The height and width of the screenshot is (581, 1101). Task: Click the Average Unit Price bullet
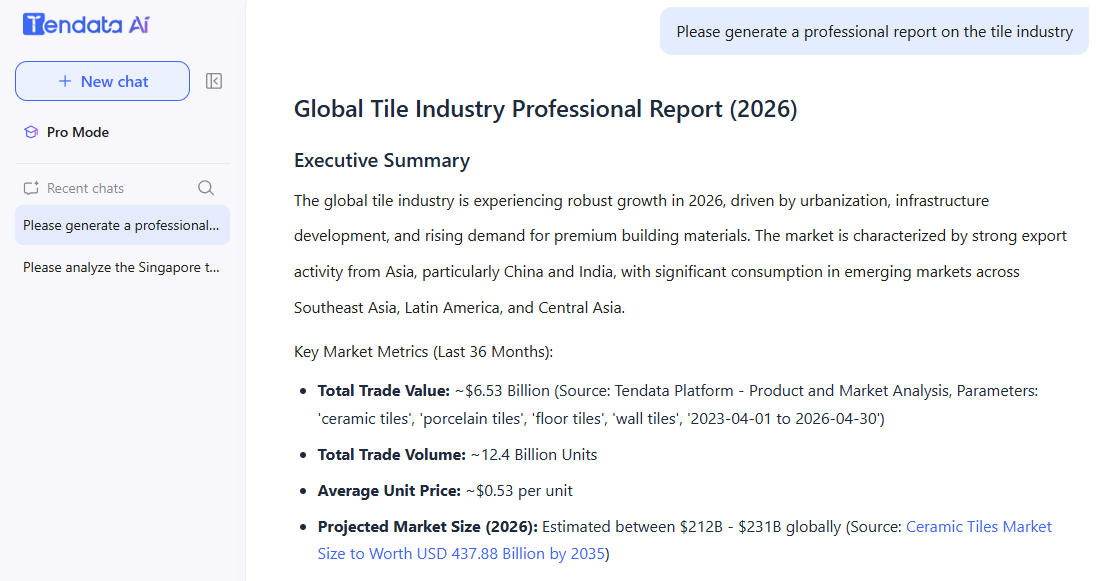coord(445,490)
